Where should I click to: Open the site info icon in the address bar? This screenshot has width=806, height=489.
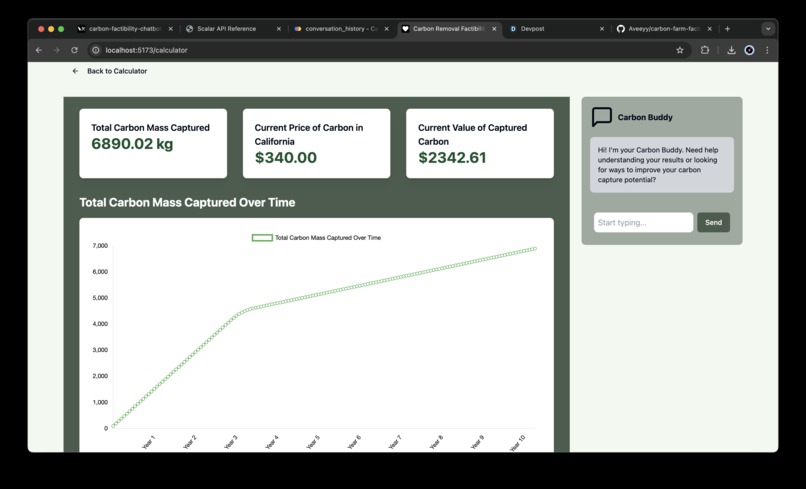tap(95, 50)
